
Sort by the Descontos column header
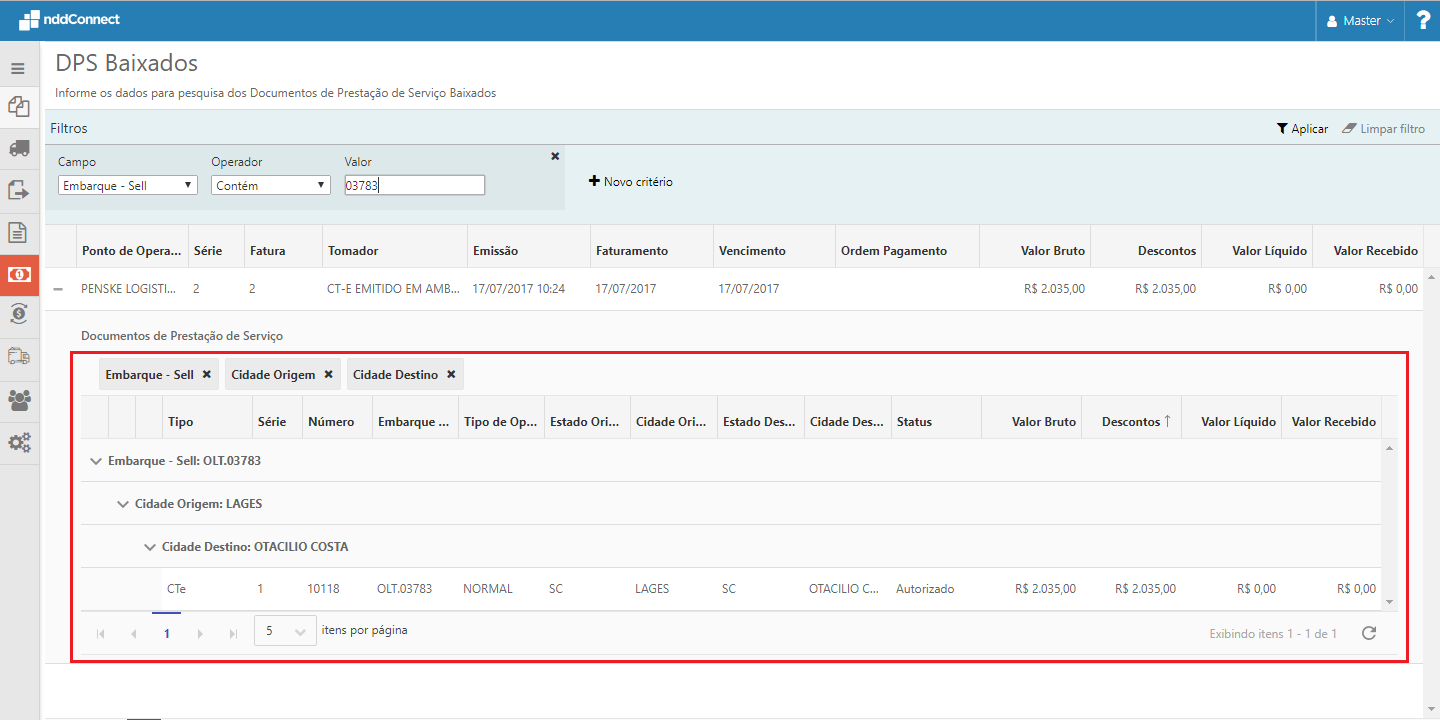click(1130, 422)
